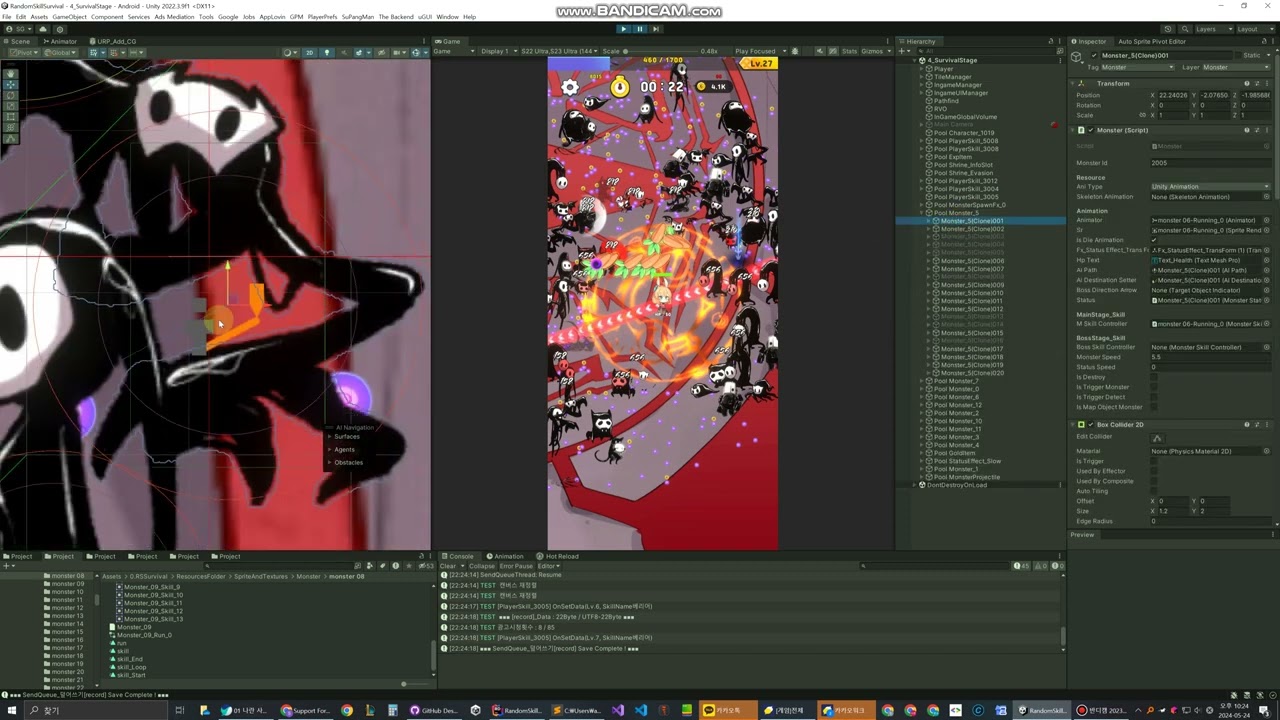Toggle the GameObject active checkbox in Inspector
The width and height of the screenshot is (1280, 720).
click(1094, 56)
